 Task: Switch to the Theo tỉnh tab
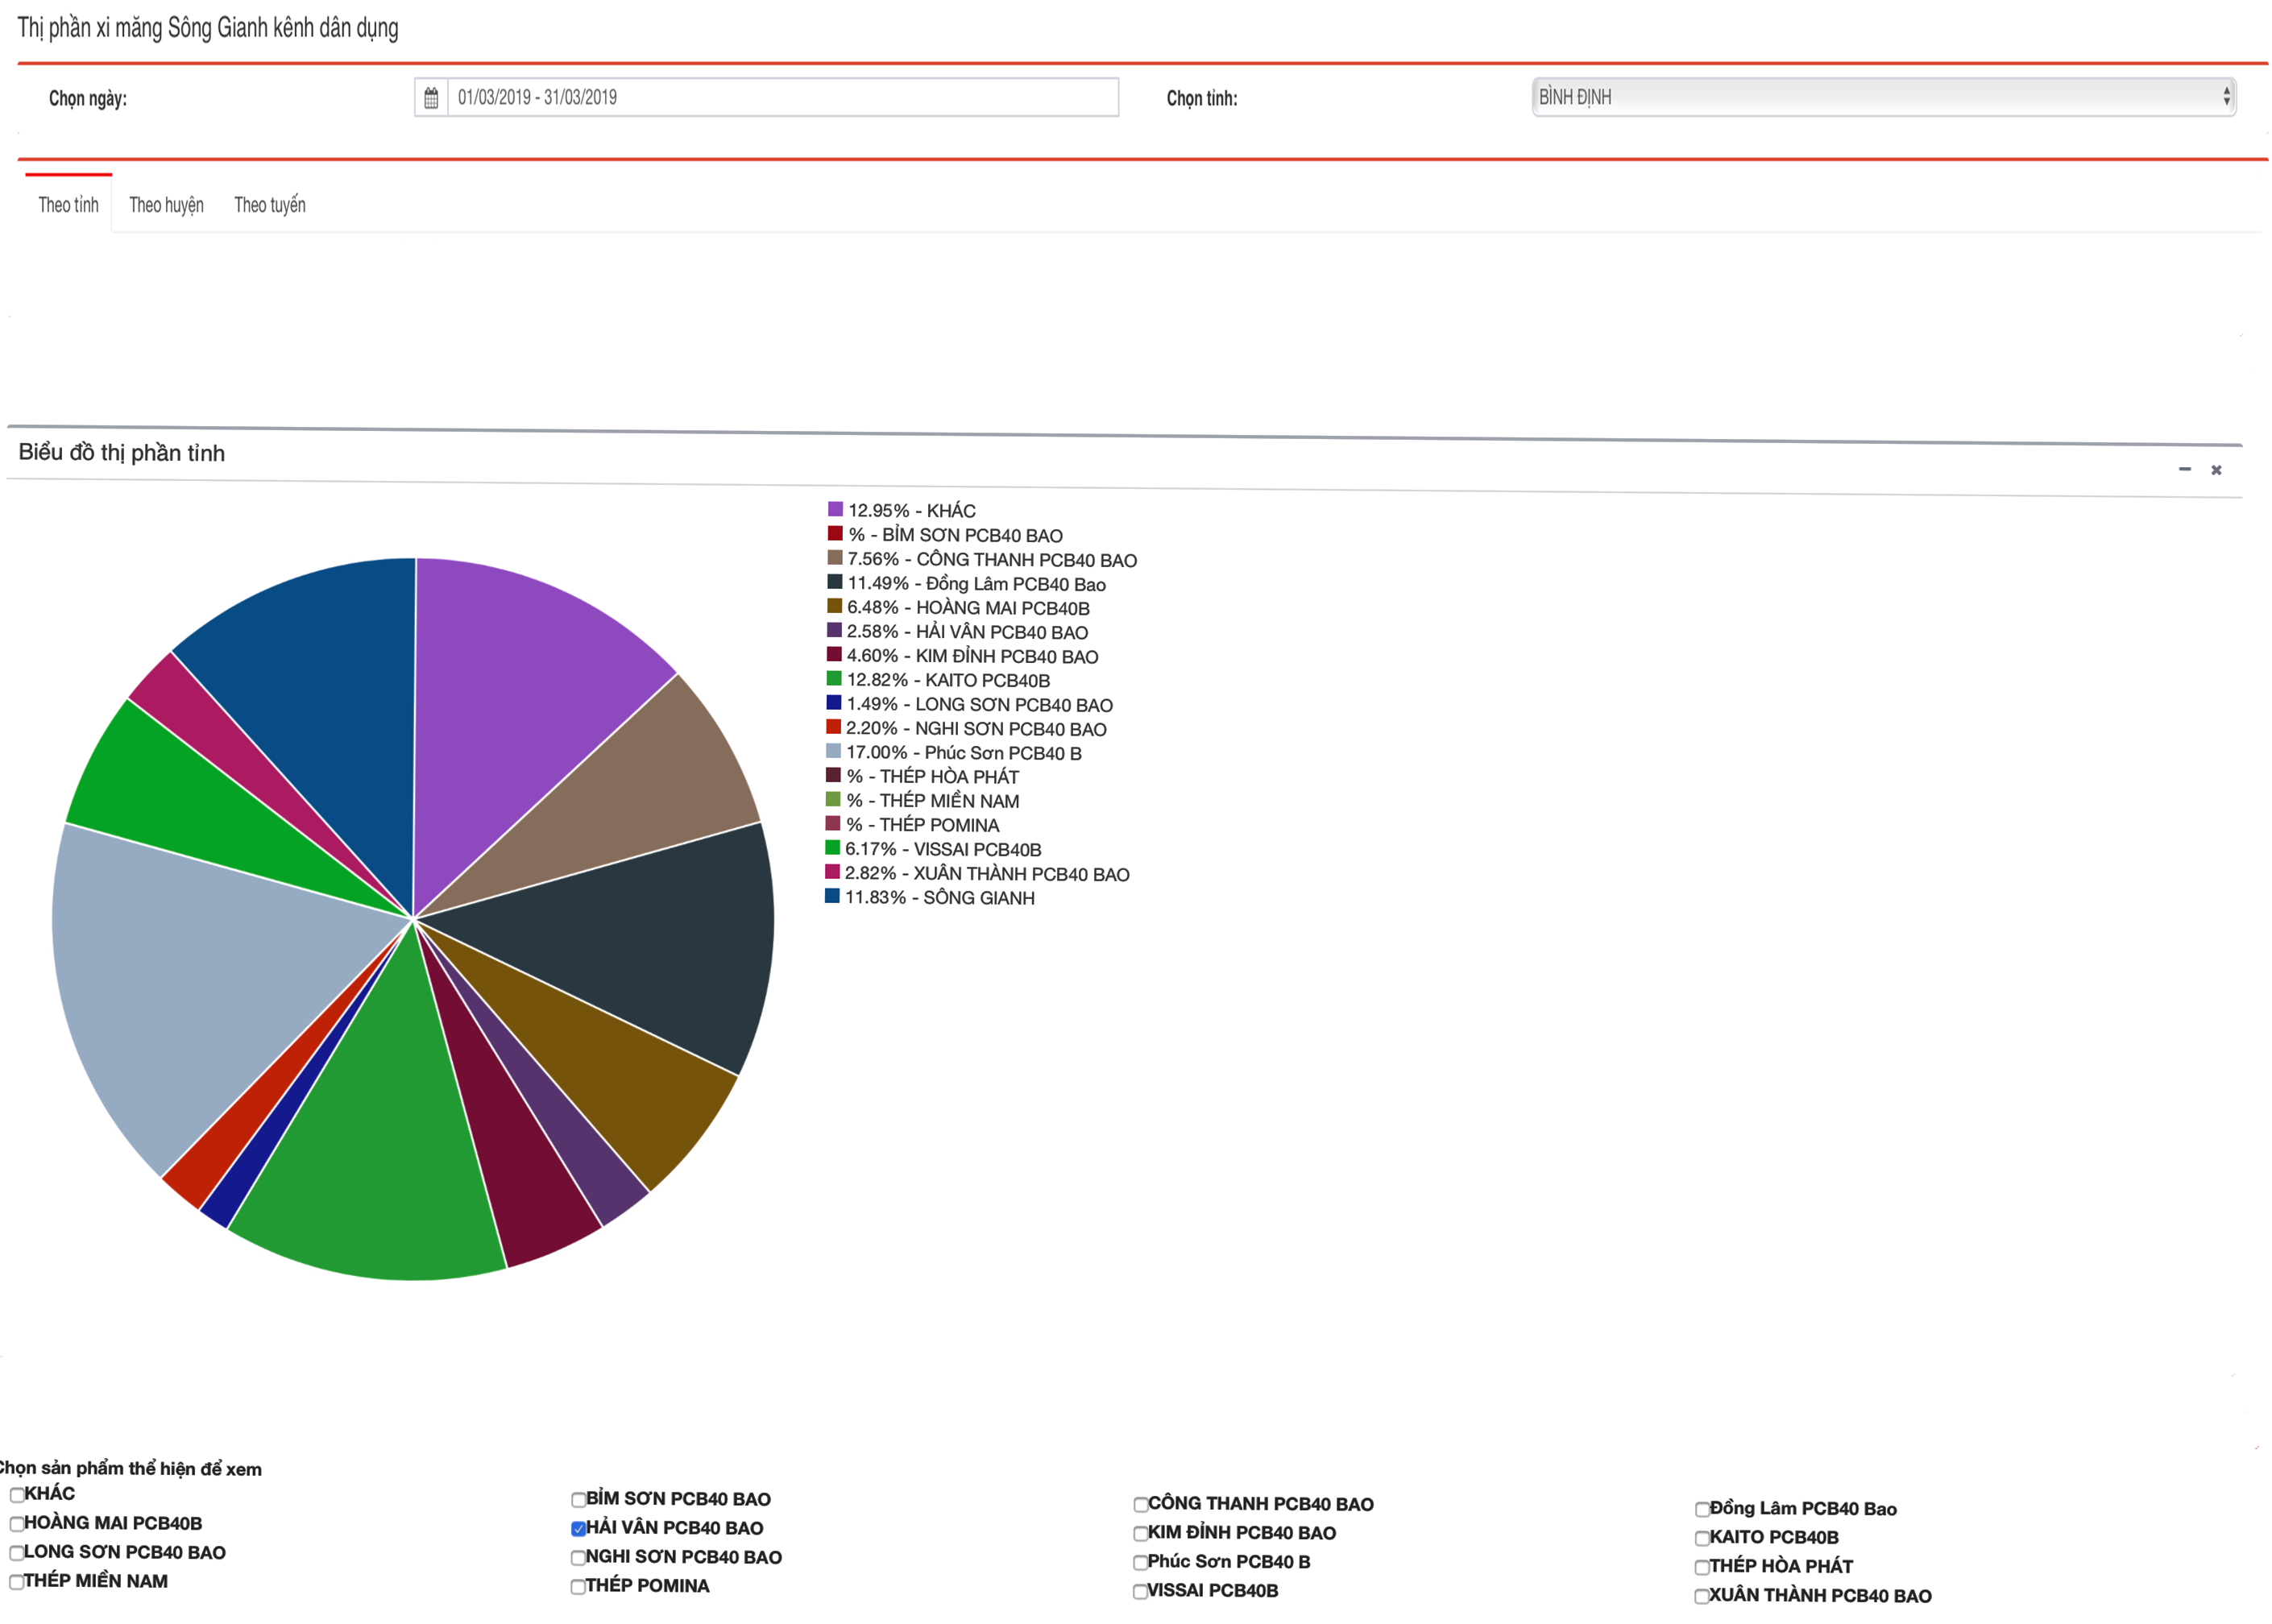point(69,204)
